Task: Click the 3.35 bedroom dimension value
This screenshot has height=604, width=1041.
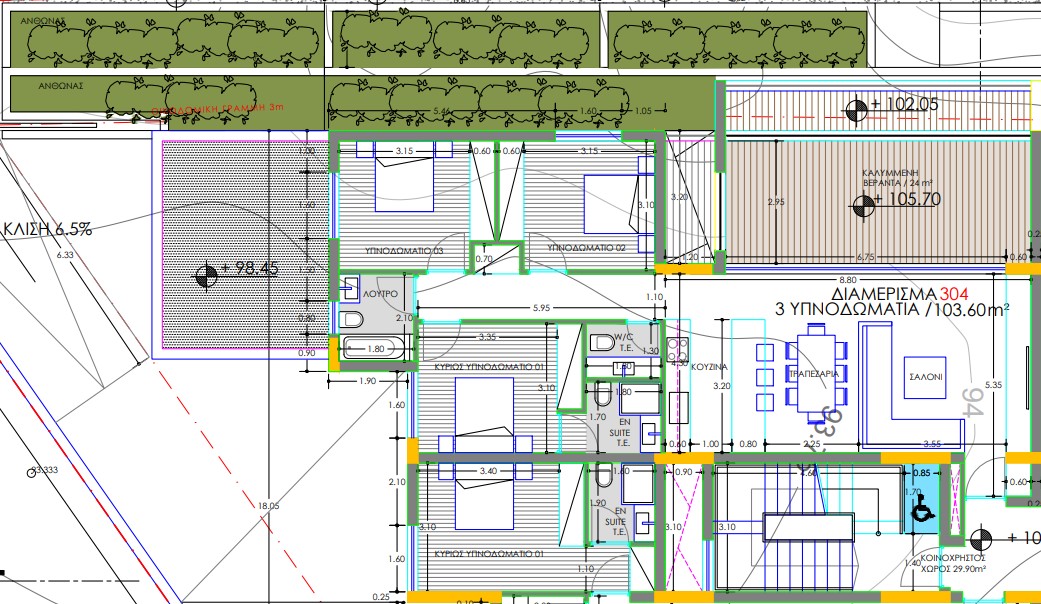Action: (x=487, y=337)
